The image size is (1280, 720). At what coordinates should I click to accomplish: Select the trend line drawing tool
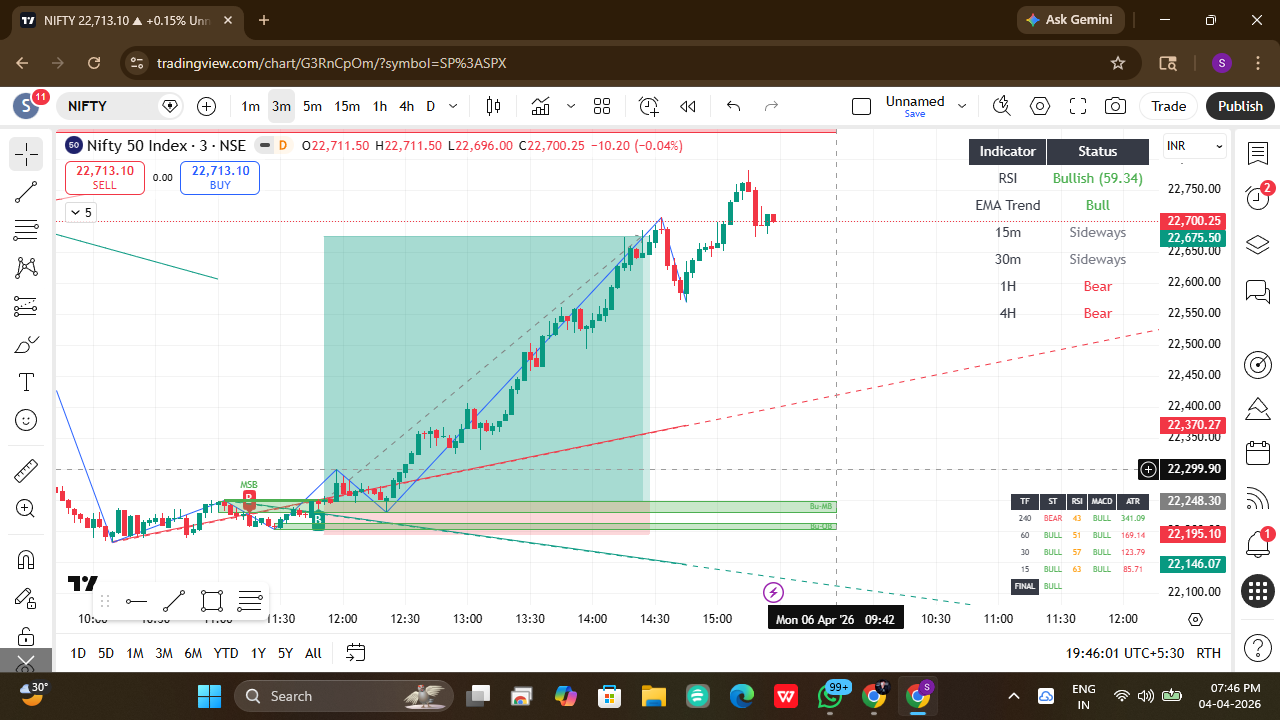pos(26,192)
